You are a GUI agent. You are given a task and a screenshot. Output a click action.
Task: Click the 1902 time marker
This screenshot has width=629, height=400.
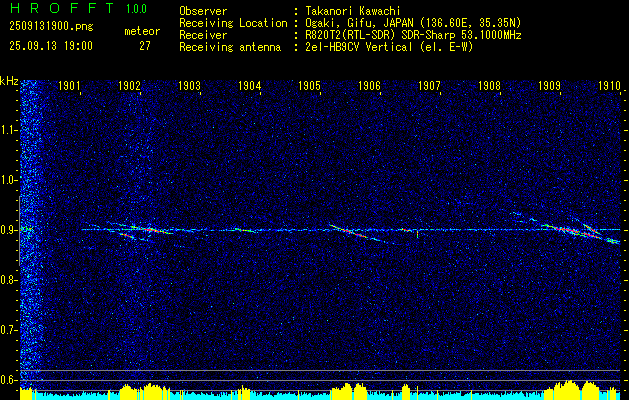point(130,85)
